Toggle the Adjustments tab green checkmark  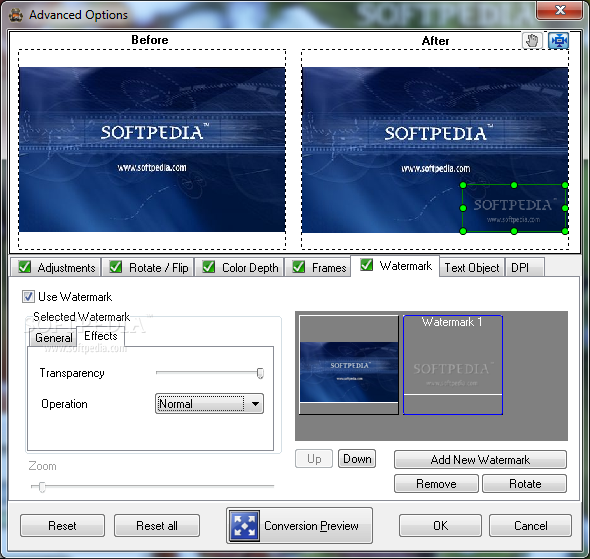(x=24, y=267)
